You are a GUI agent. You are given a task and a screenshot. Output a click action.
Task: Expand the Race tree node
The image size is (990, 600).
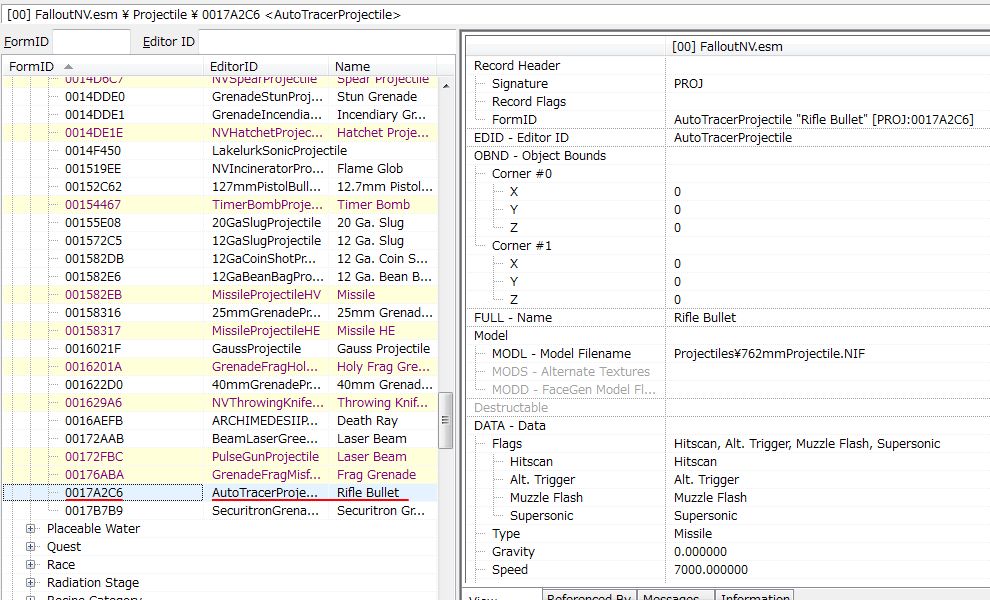[x=30, y=565]
